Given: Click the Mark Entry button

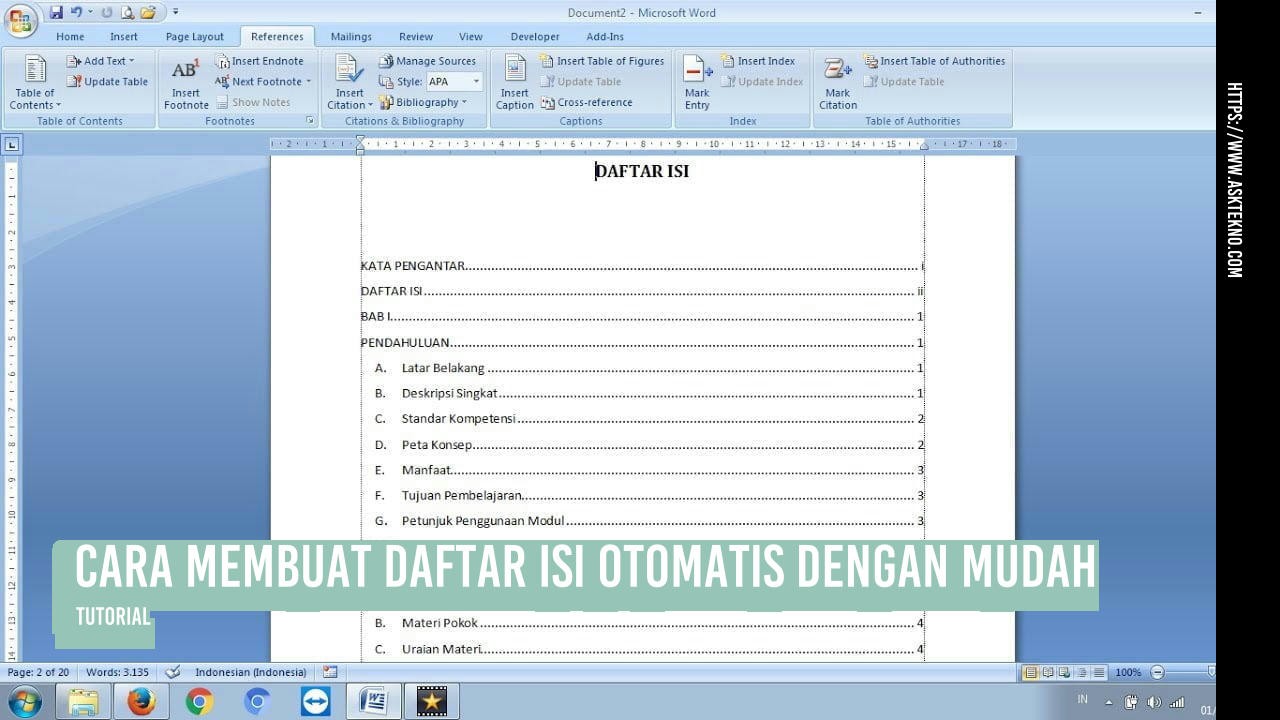Looking at the screenshot, I should [x=697, y=82].
